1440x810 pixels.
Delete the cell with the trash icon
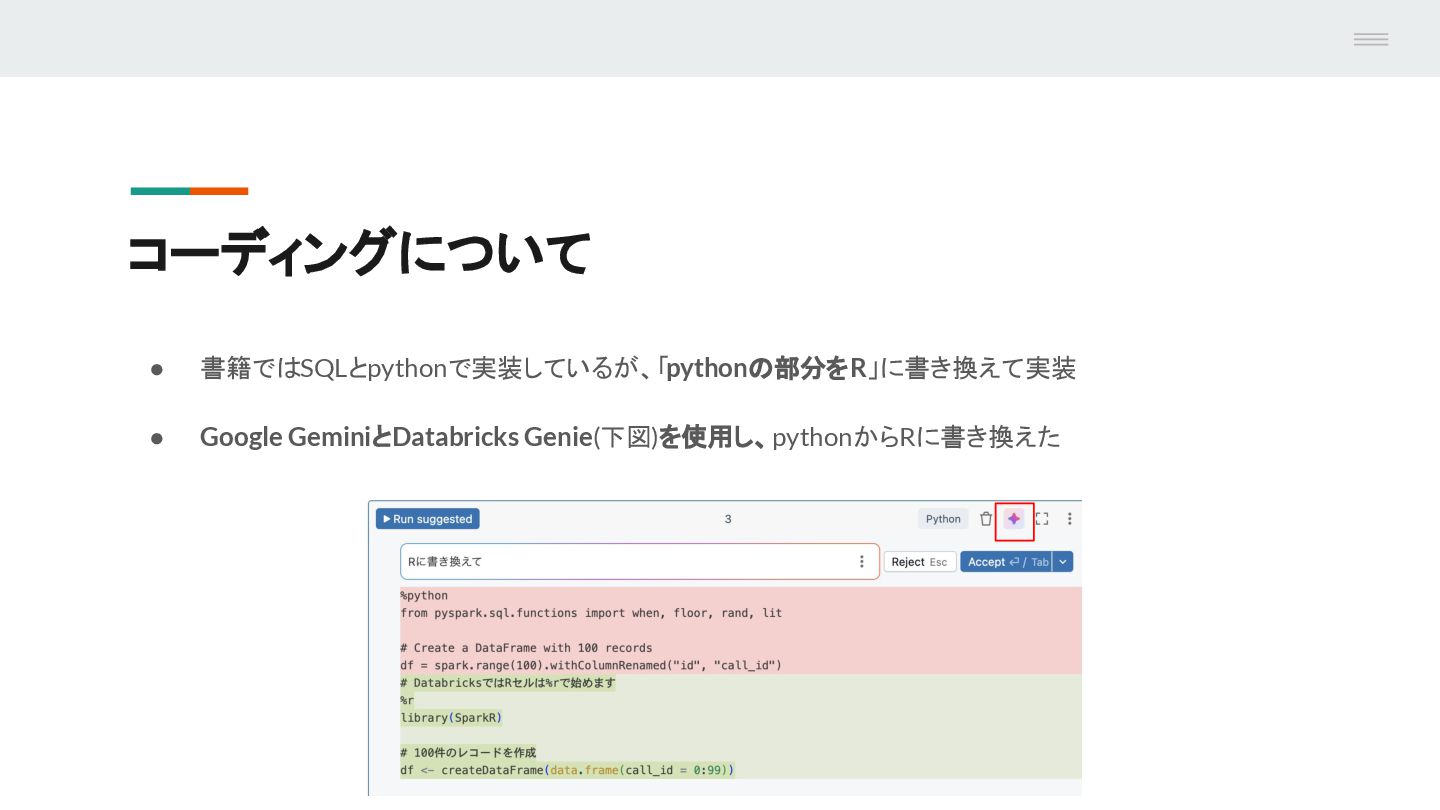[986, 519]
